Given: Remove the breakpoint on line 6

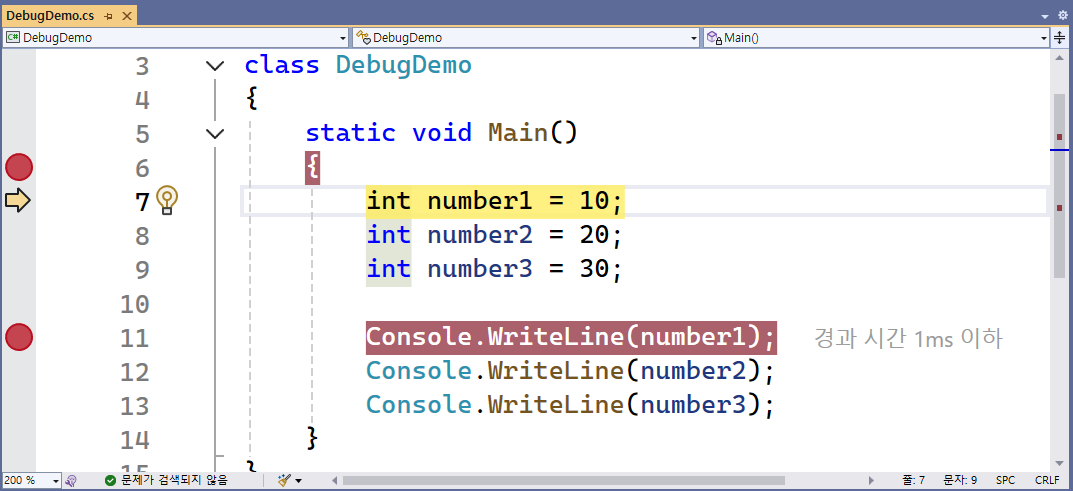Looking at the screenshot, I should click(19, 167).
